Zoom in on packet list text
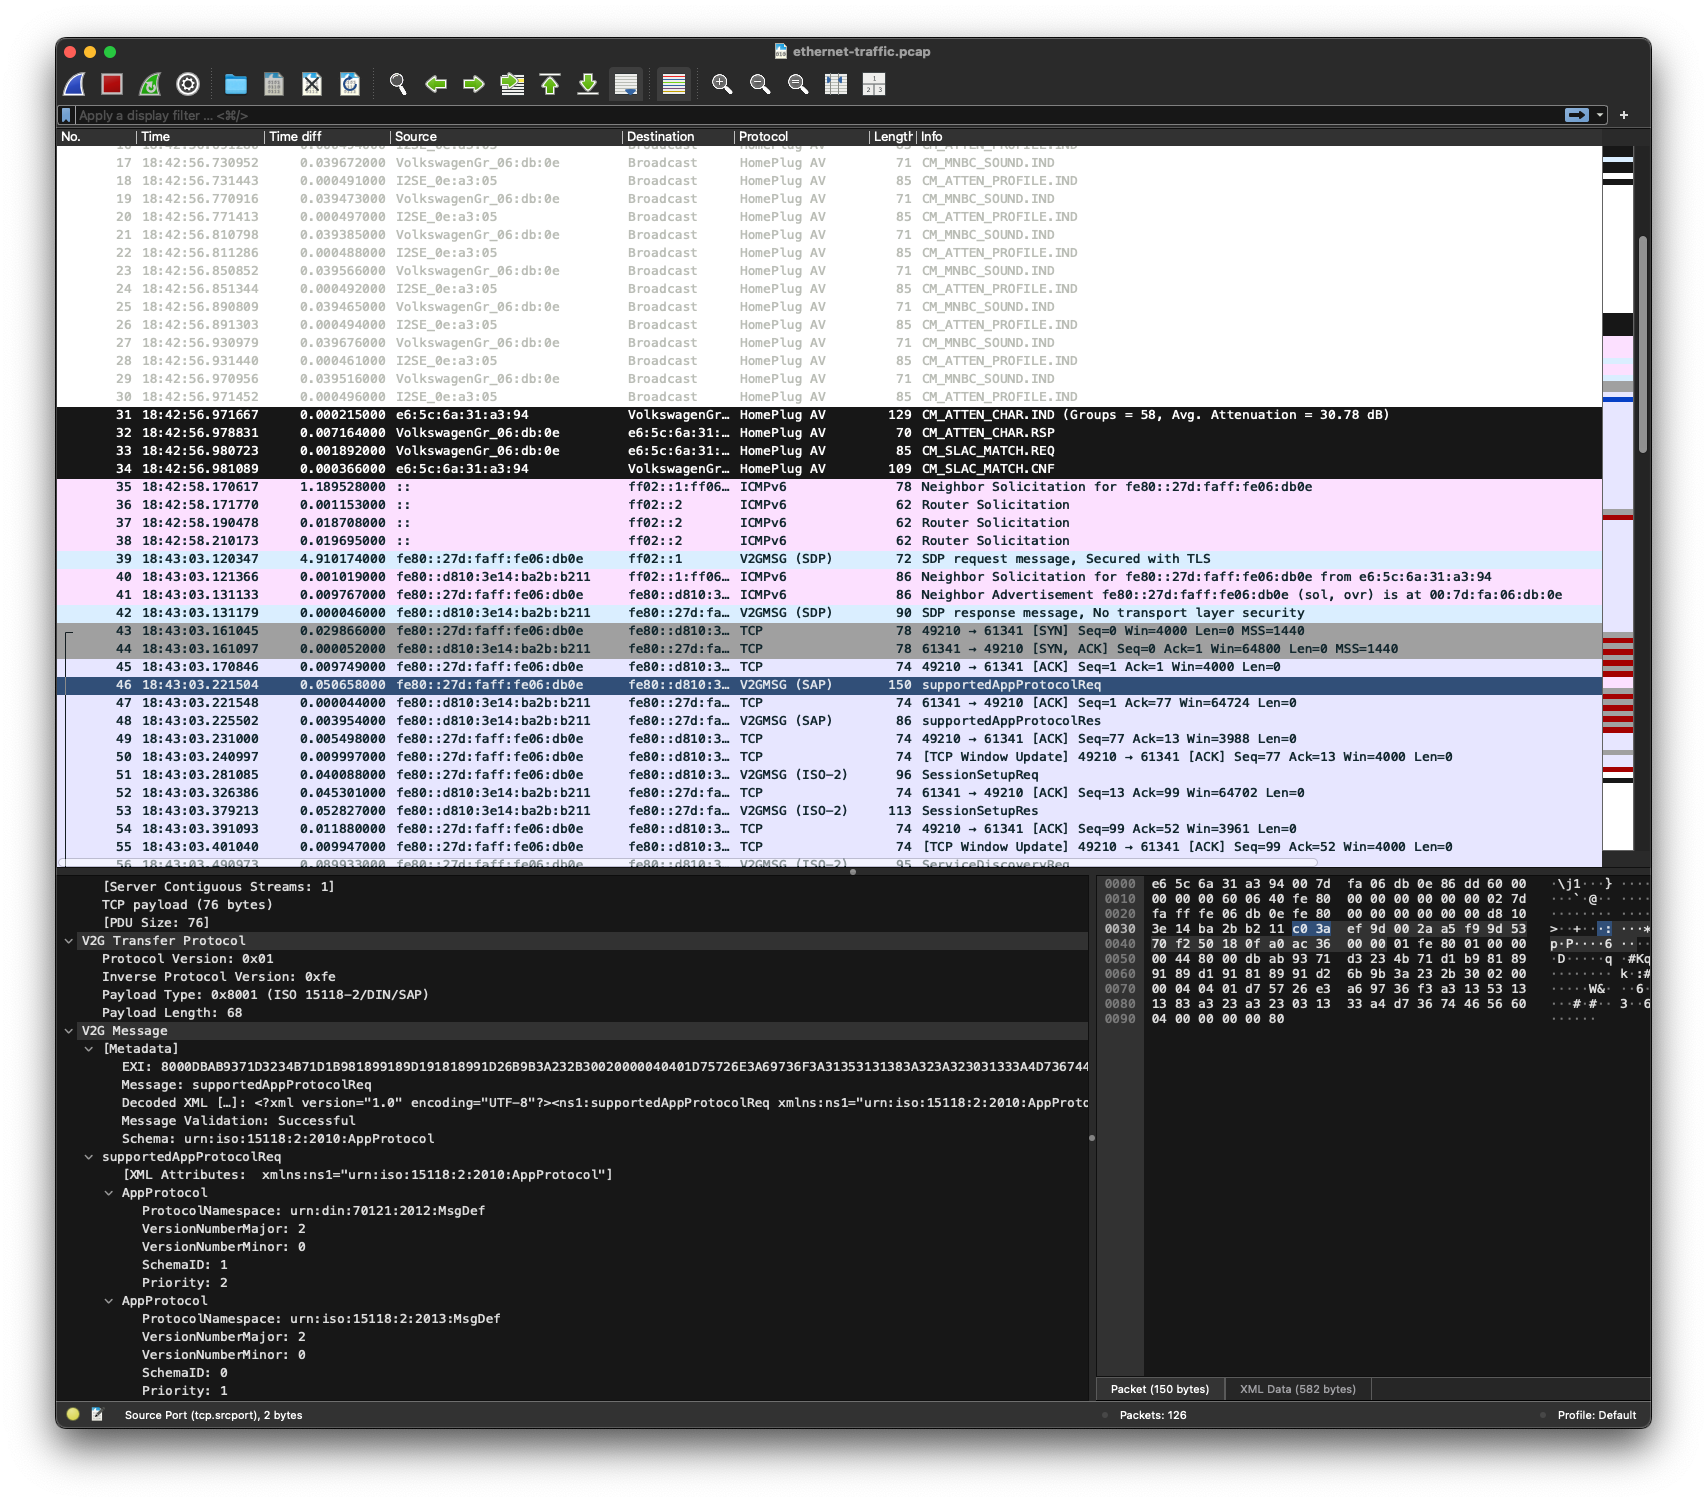The height and width of the screenshot is (1502, 1707). coord(722,85)
